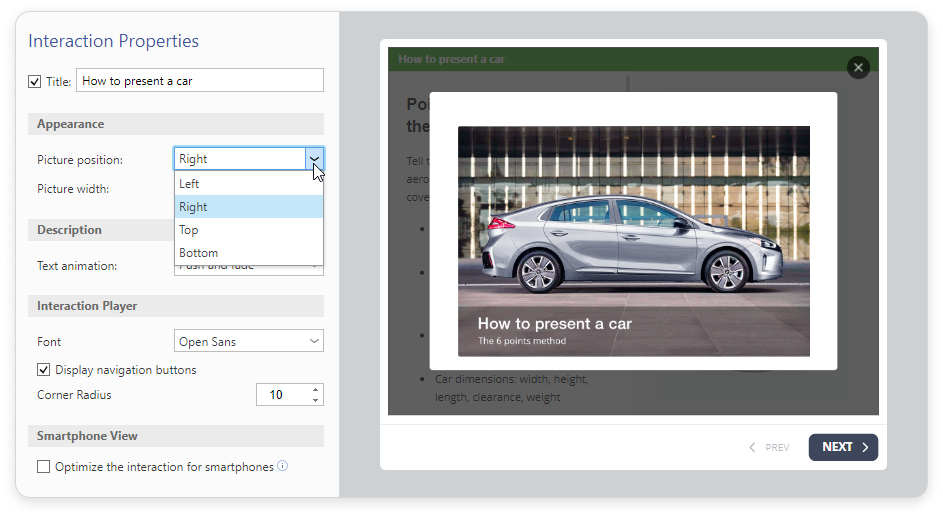Enable Optimize the interaction for smartphones

pyautogui.click(x=44, y=467)
